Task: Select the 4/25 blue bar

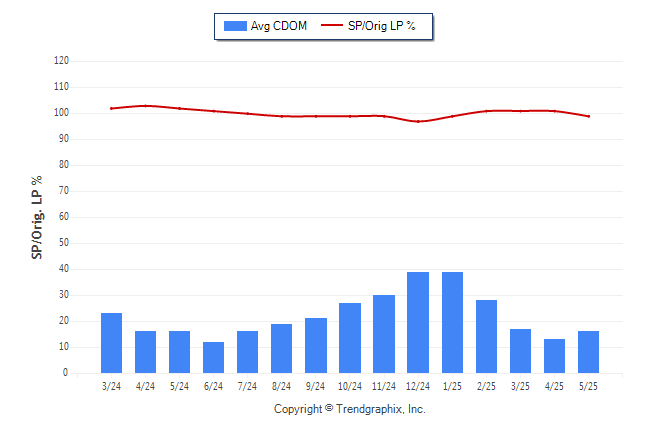Action: tap(555, 356)
